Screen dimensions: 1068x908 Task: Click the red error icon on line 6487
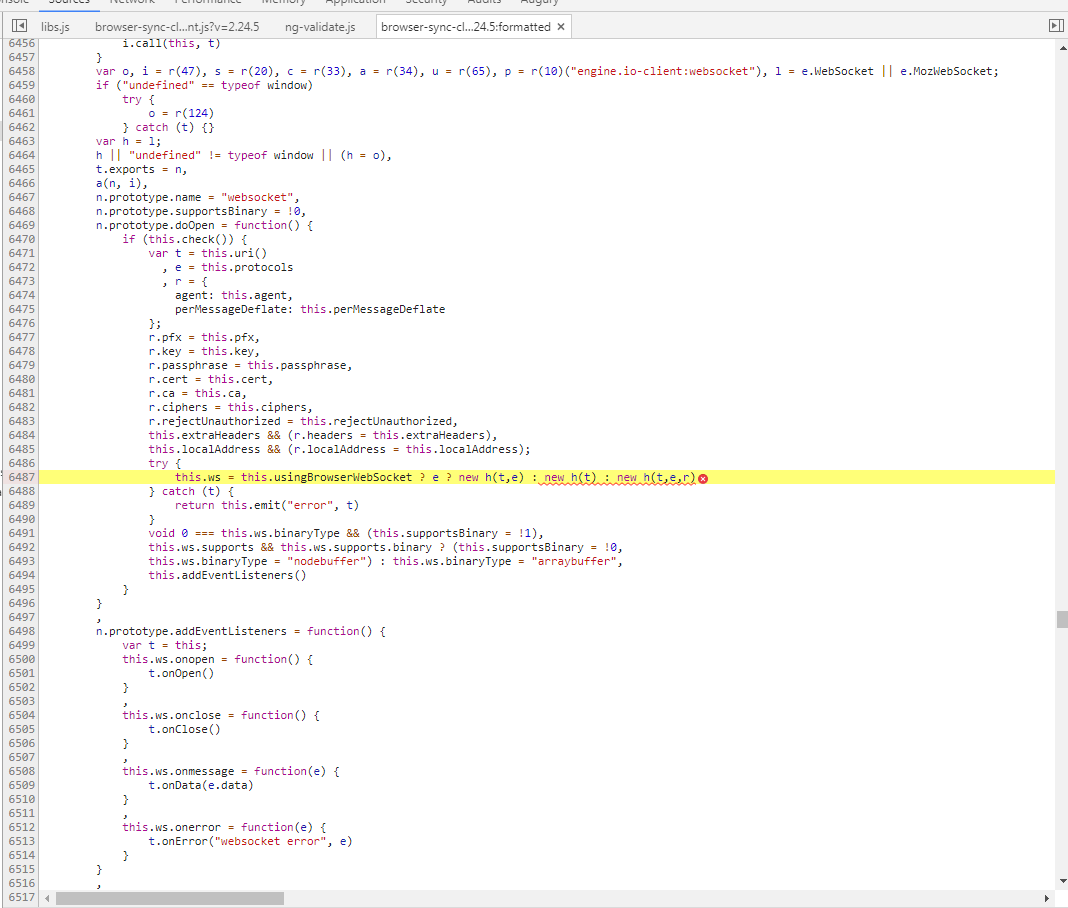click(703, 478)
